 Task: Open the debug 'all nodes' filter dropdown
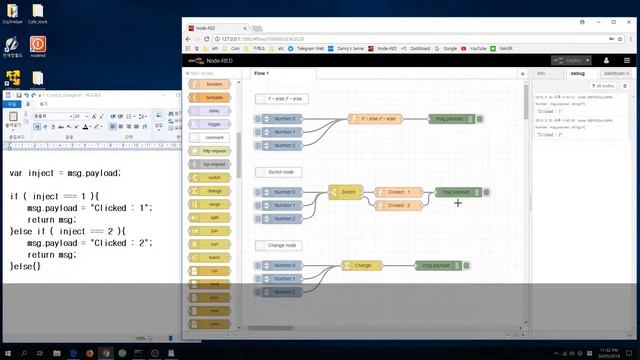coord(603,86)
